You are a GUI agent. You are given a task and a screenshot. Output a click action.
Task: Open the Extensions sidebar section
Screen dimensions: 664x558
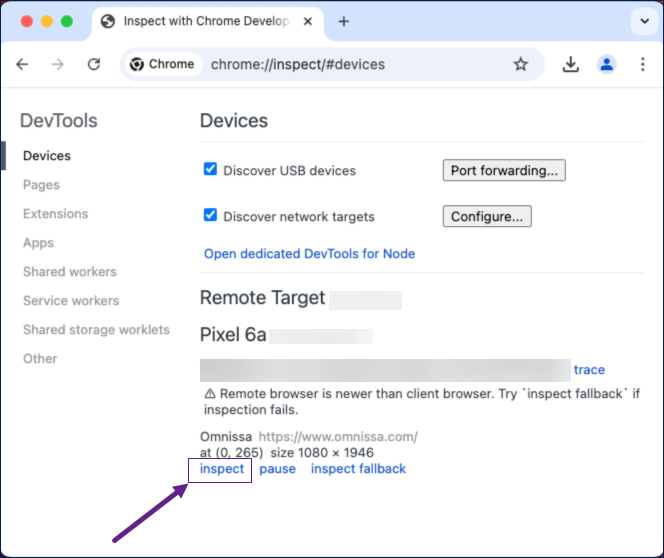55,214
